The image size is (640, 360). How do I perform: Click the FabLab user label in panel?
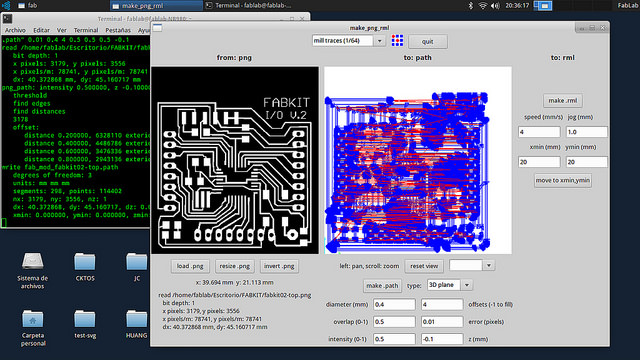coord(628,5)
